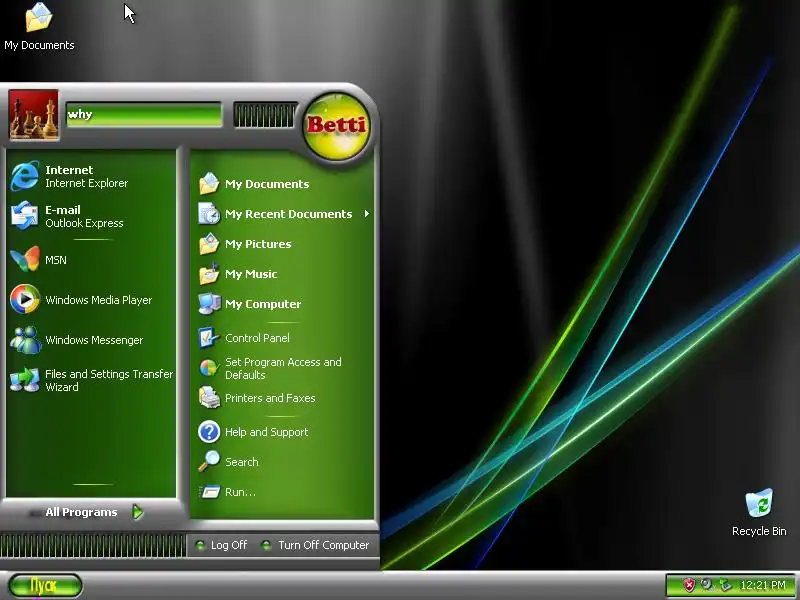Click the Run icon
The width and height of the screenshot is (800, 600).
coord(209,492)
